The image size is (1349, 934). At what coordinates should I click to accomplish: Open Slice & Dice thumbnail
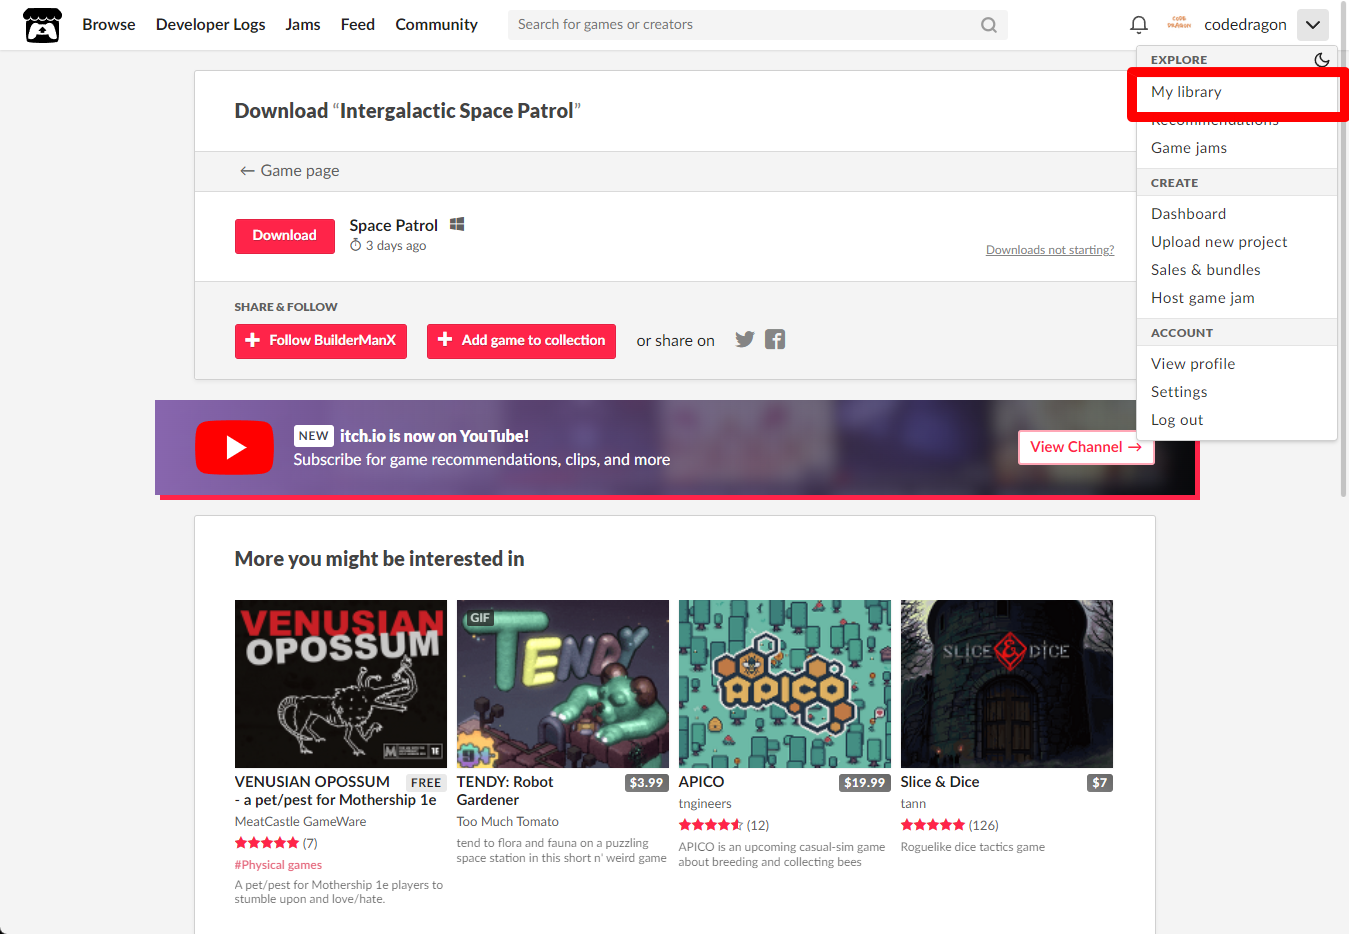pyautogui.click(x=1007, y=684)
